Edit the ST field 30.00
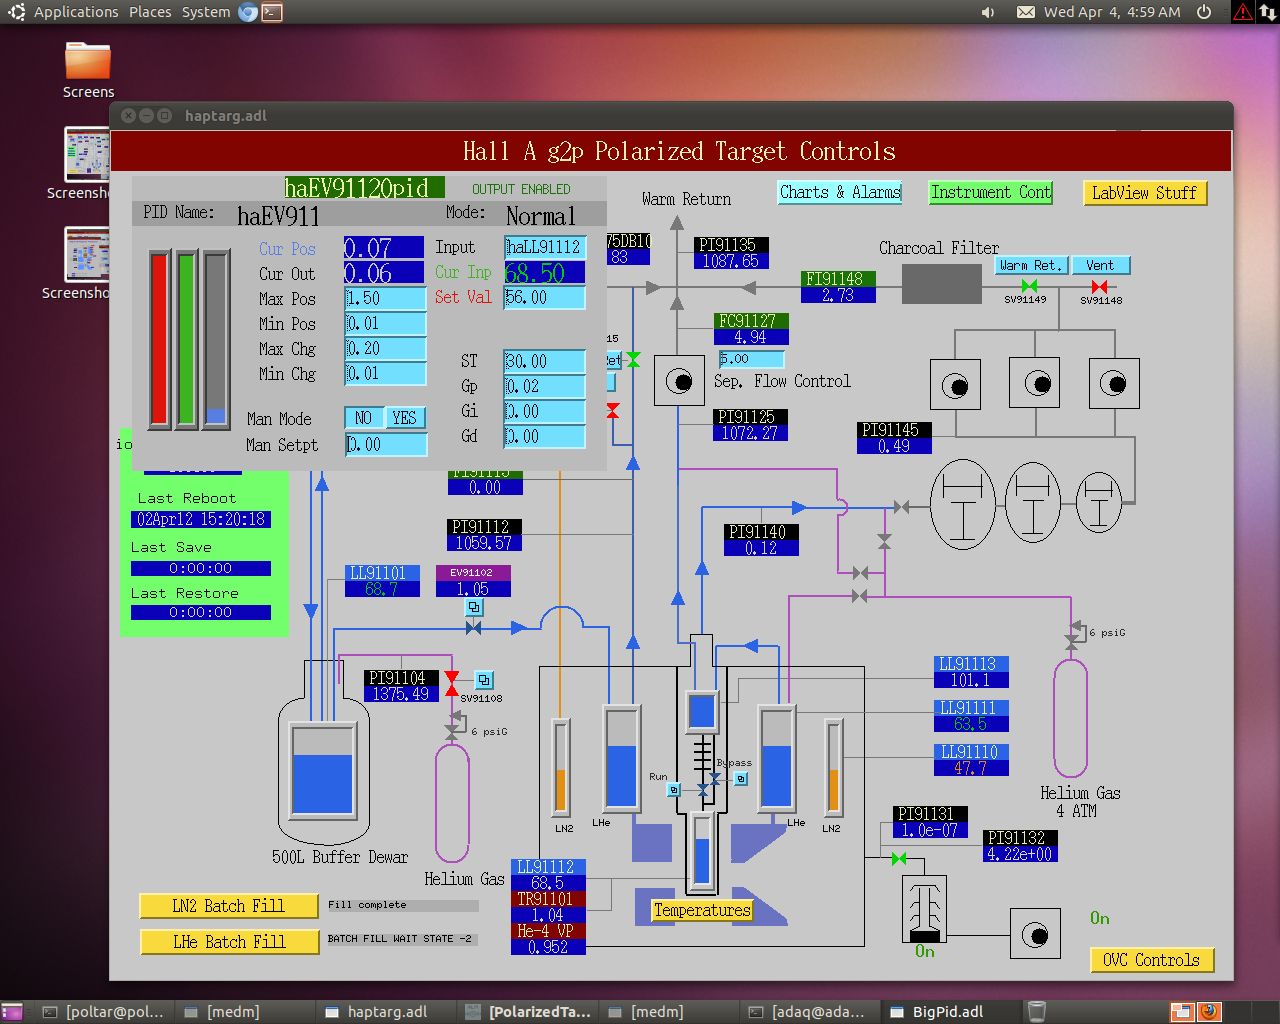The width and height of the screenshot is (1280, 1024). (544, 361)
